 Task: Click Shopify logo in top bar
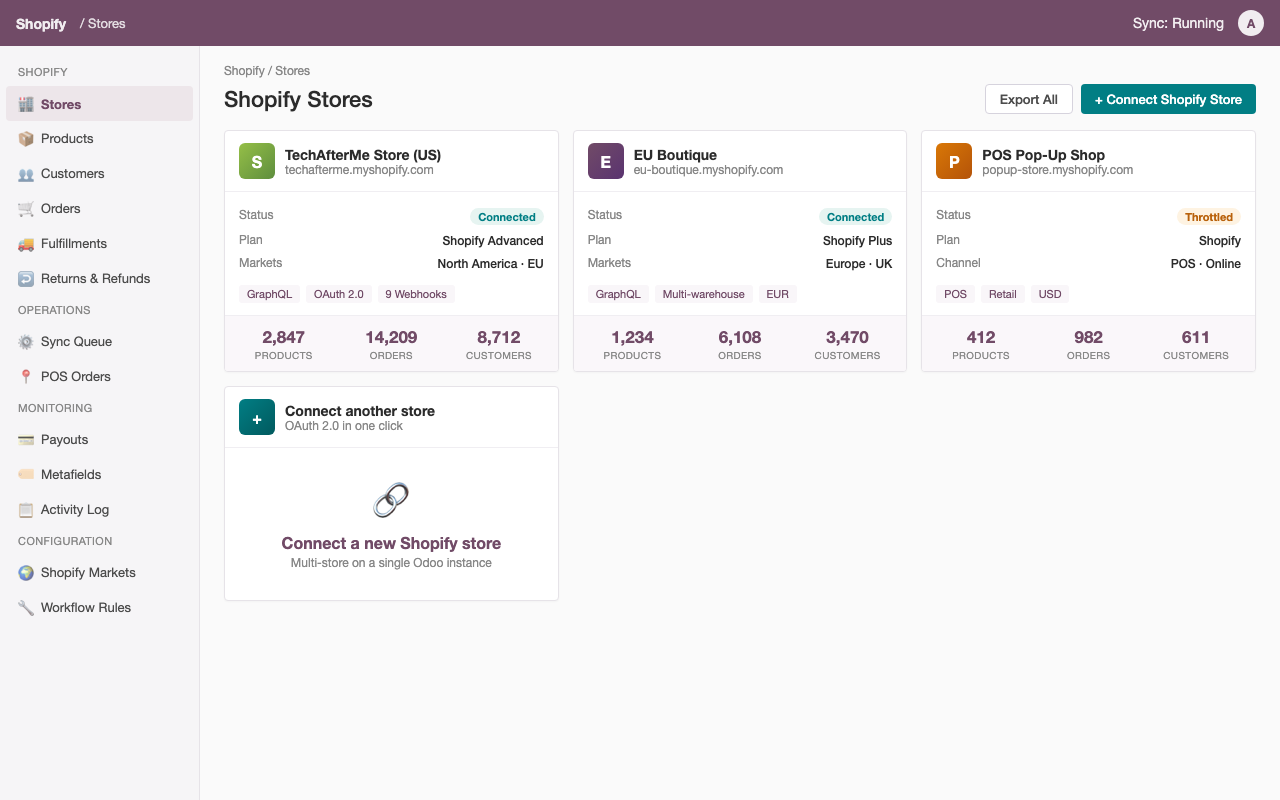click(x=41, y=23)
